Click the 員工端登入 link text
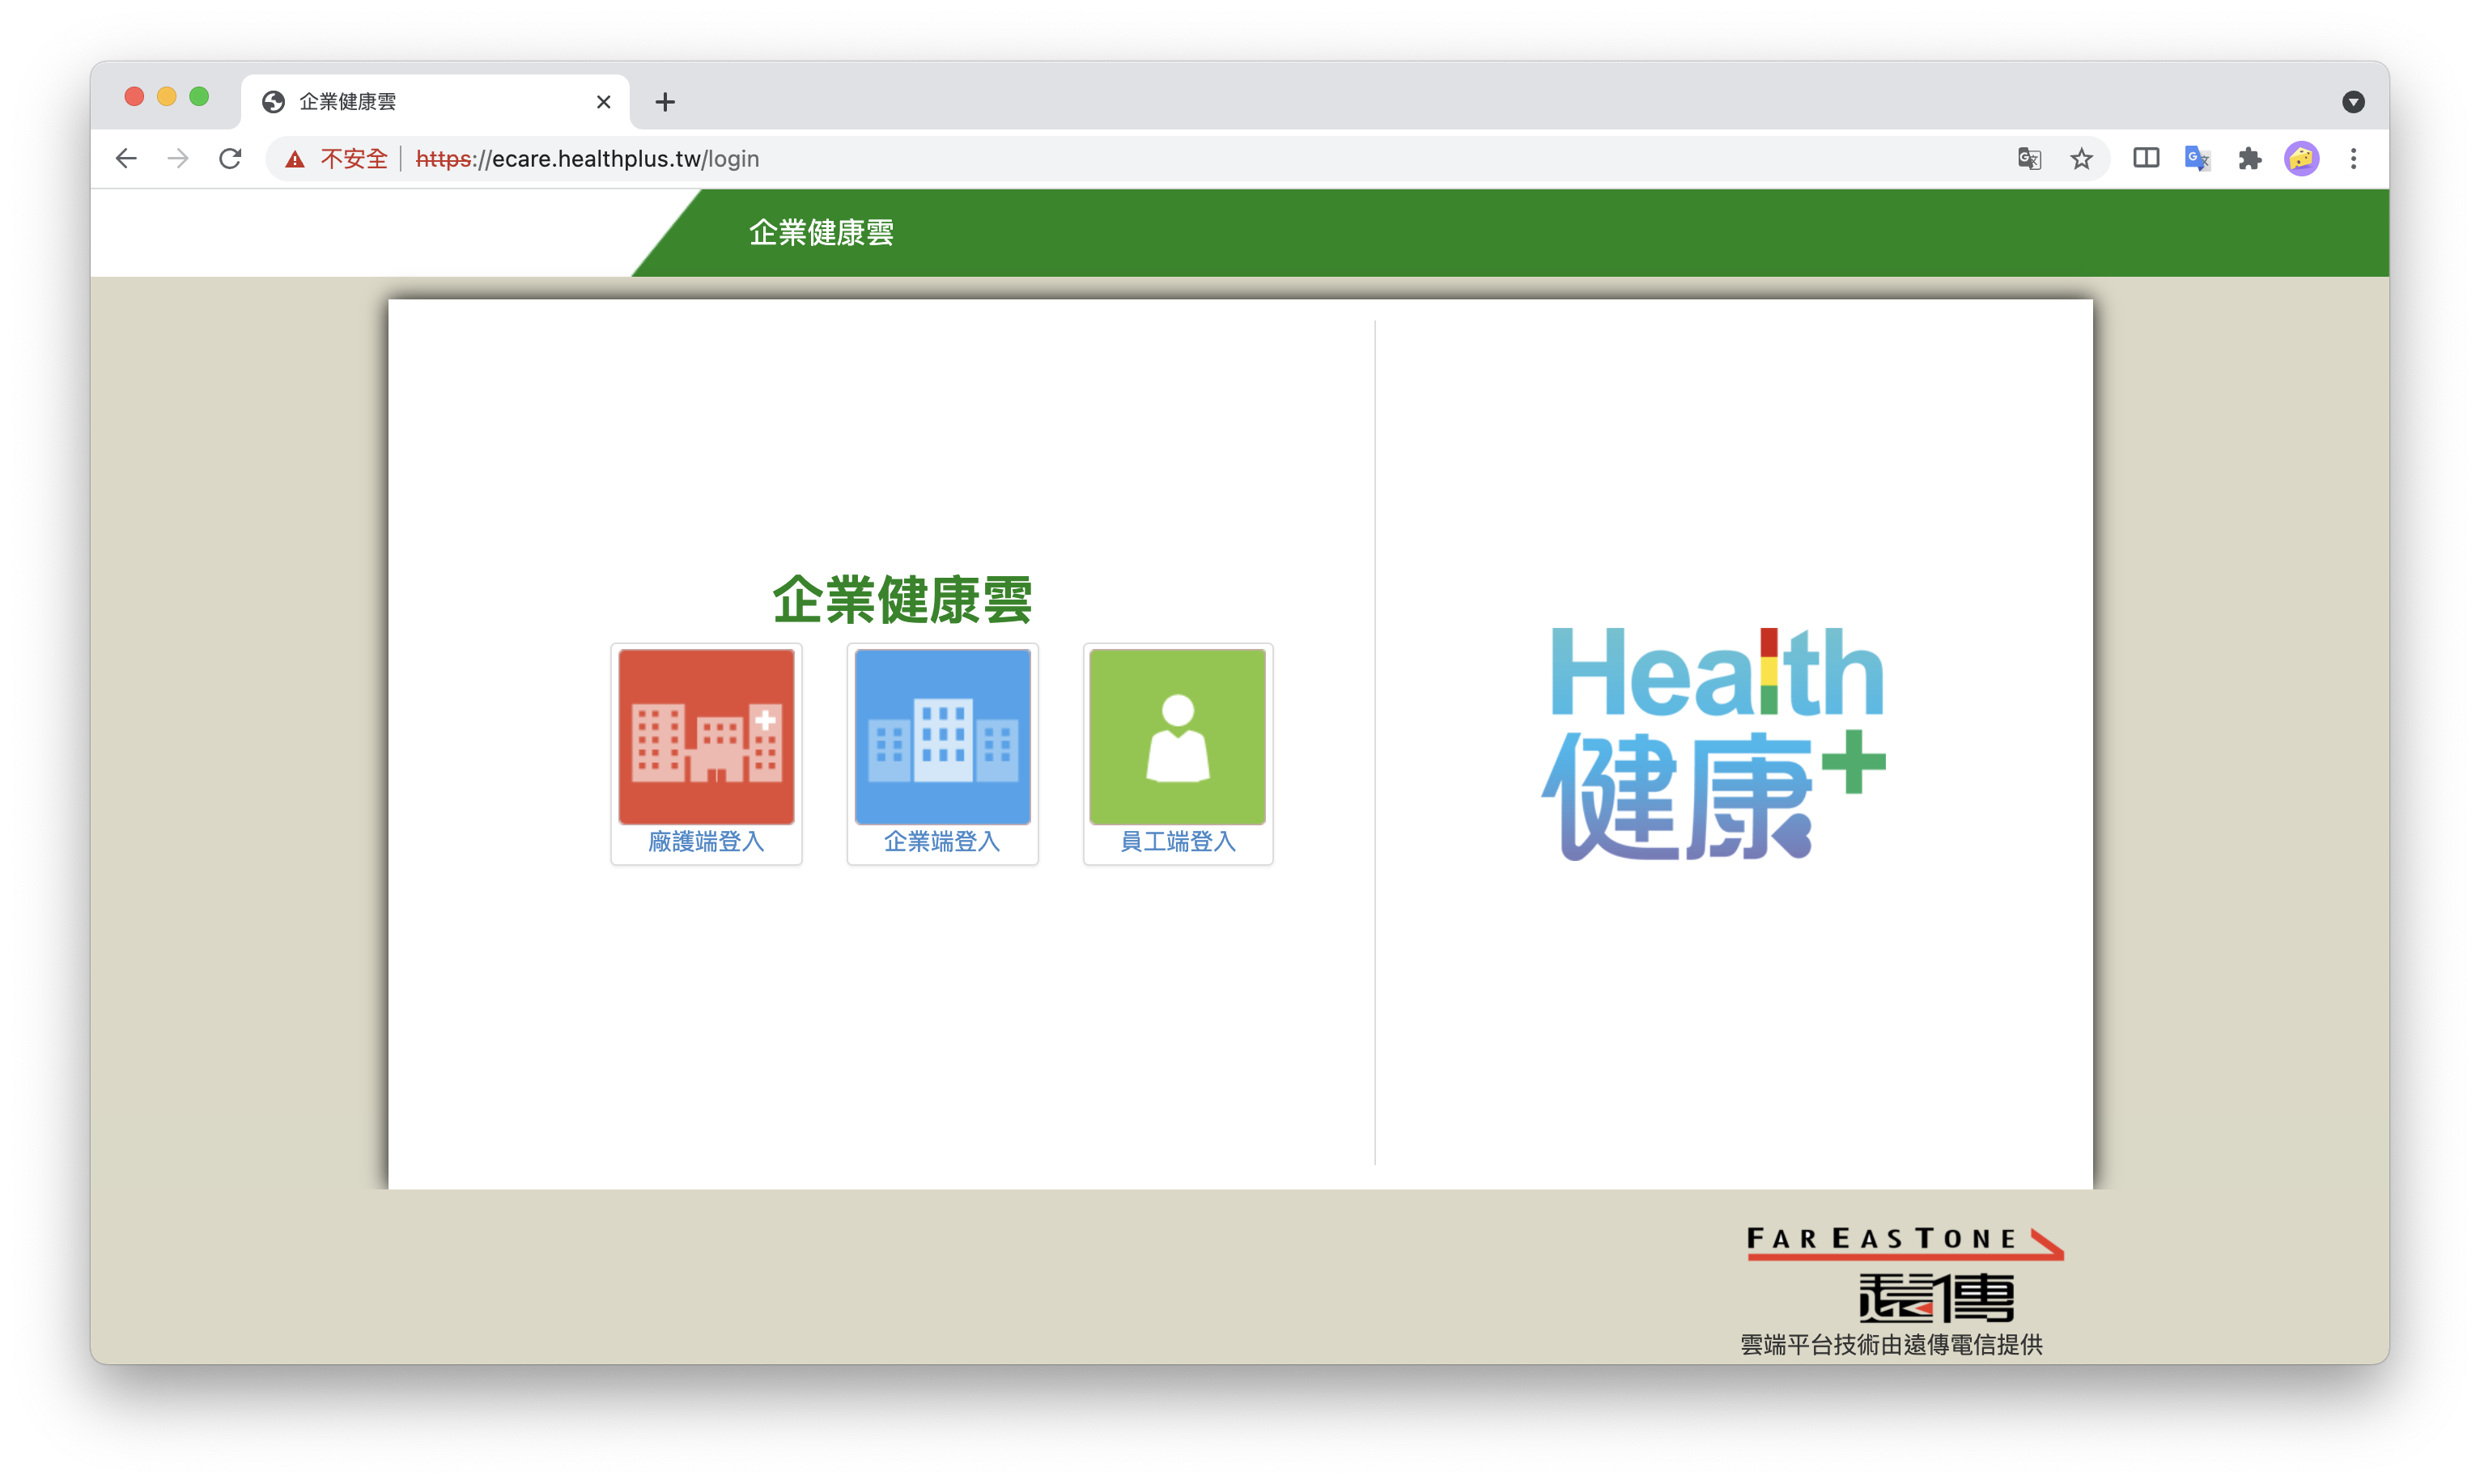 pyautogui.click(x=1178, y=842)
